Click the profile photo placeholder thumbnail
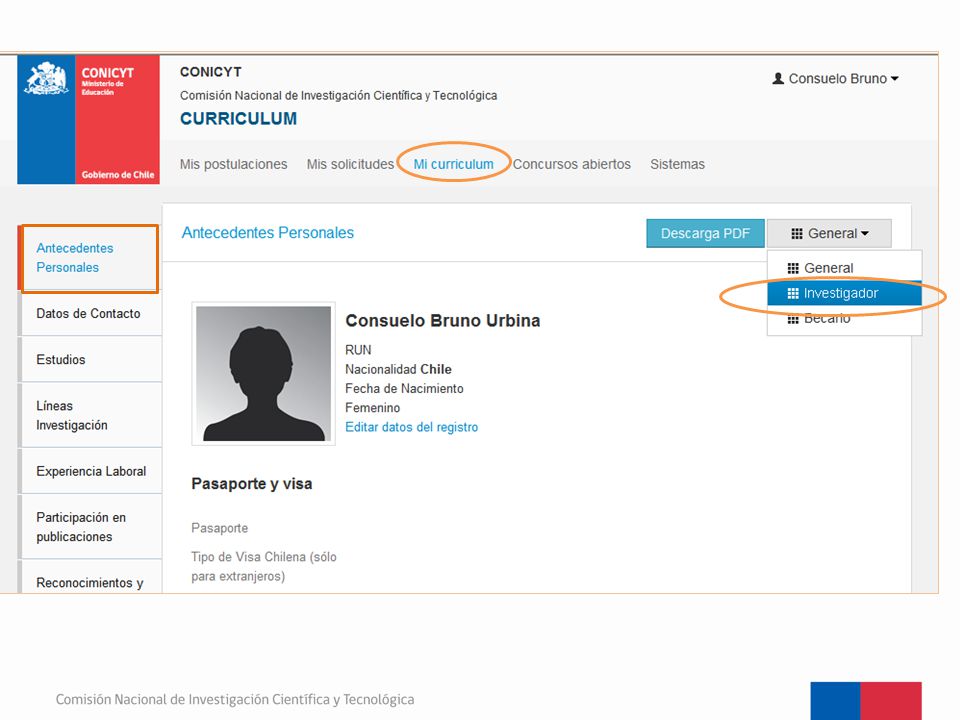 point(263,373)
